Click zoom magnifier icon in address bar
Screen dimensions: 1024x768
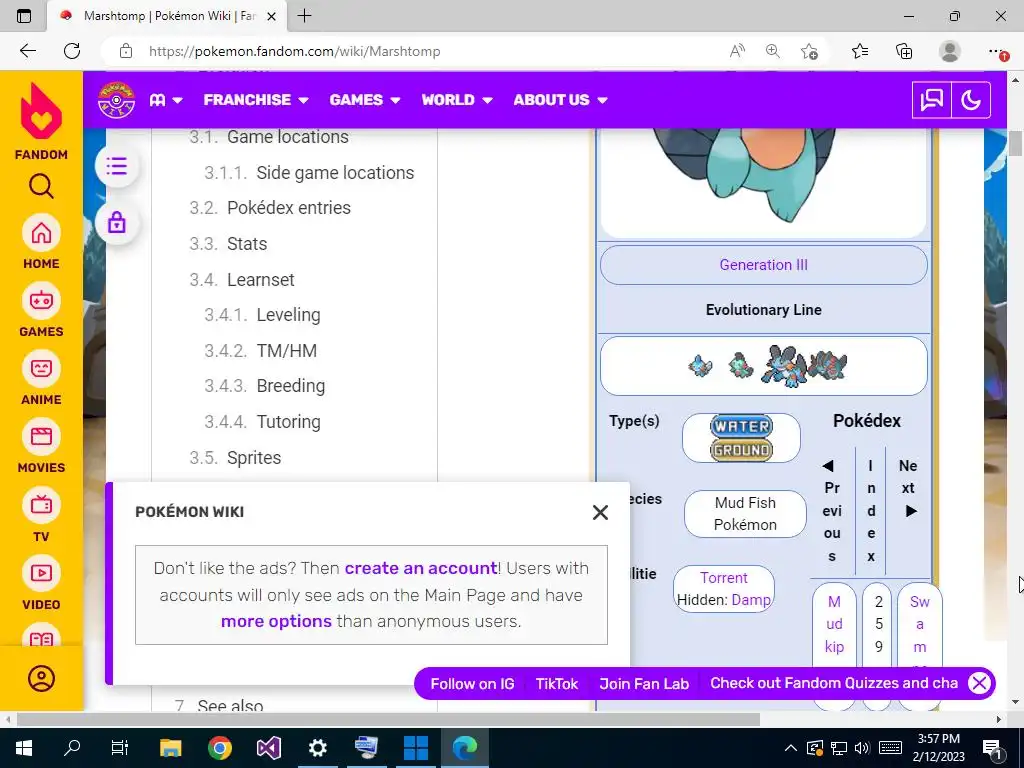tap(773, 51)
